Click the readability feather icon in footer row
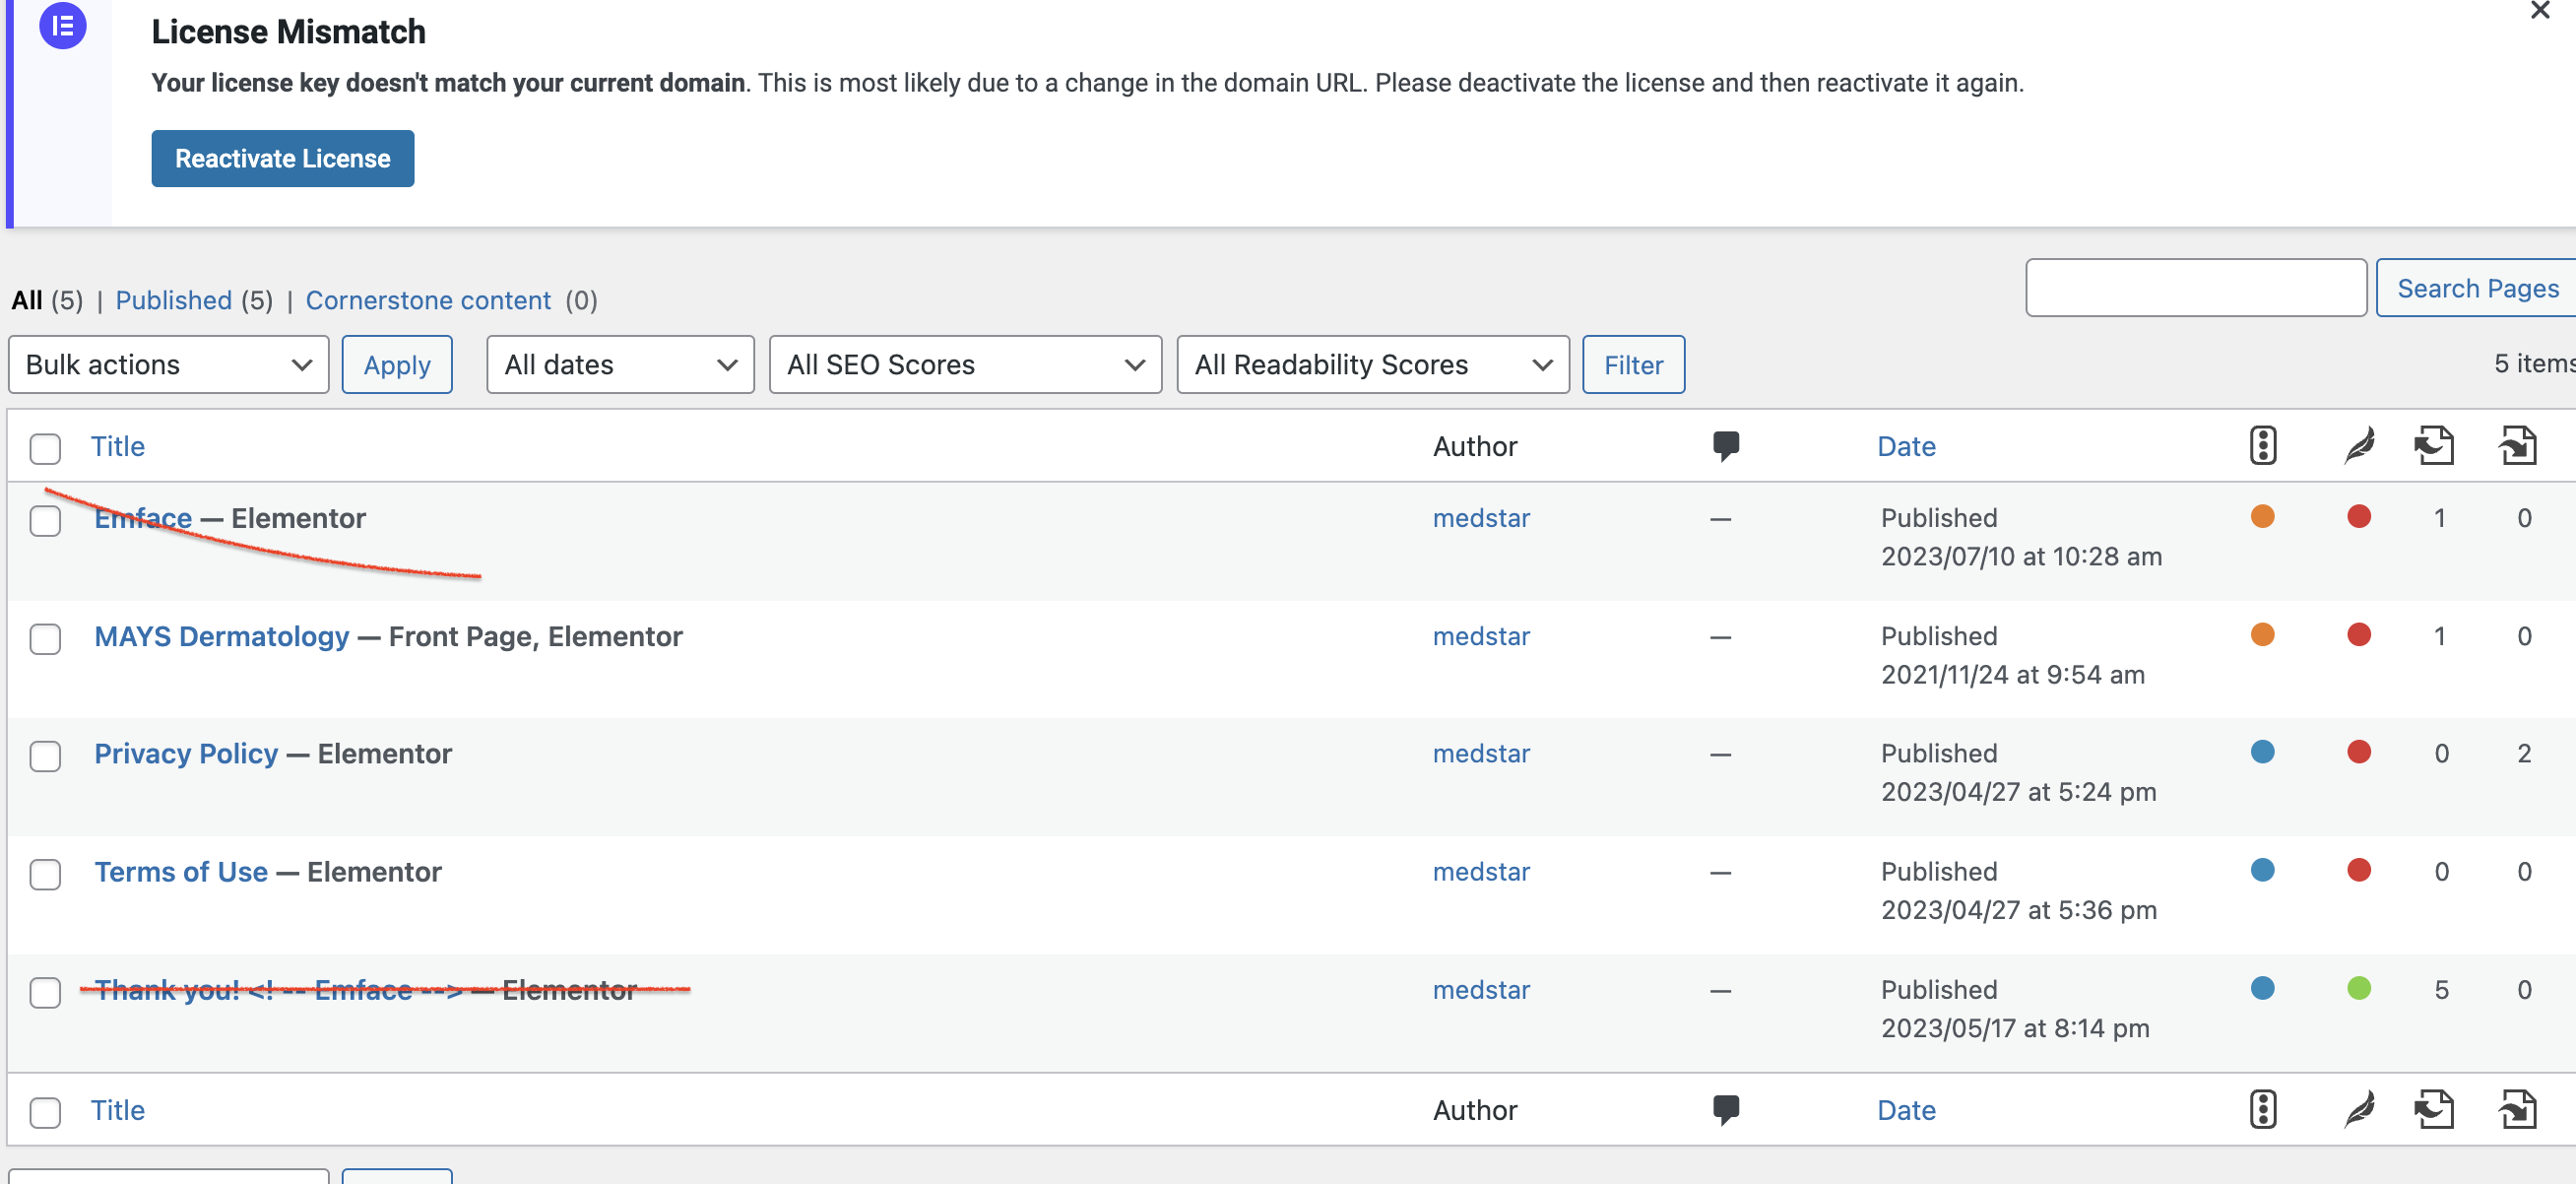Screen dimensions: 2576x1184 click(2359, 1109)
